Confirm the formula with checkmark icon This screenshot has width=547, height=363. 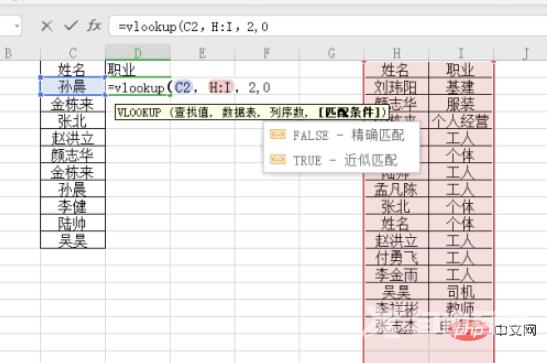point(71,25)
